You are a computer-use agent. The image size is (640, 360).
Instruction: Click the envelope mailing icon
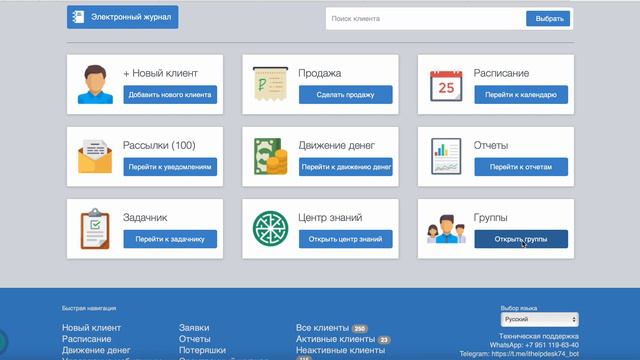95,156
